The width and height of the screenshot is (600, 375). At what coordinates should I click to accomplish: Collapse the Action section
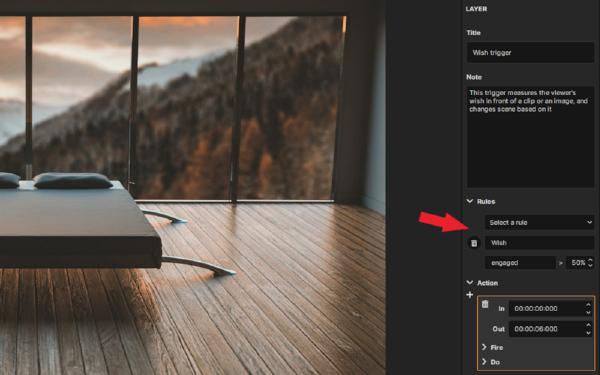(470, 283)
